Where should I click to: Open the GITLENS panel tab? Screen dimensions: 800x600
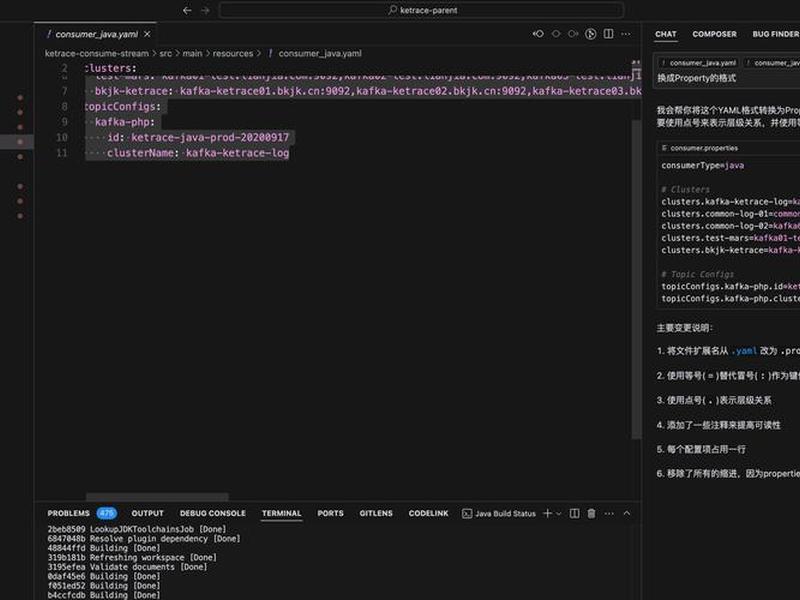(376, 513)
